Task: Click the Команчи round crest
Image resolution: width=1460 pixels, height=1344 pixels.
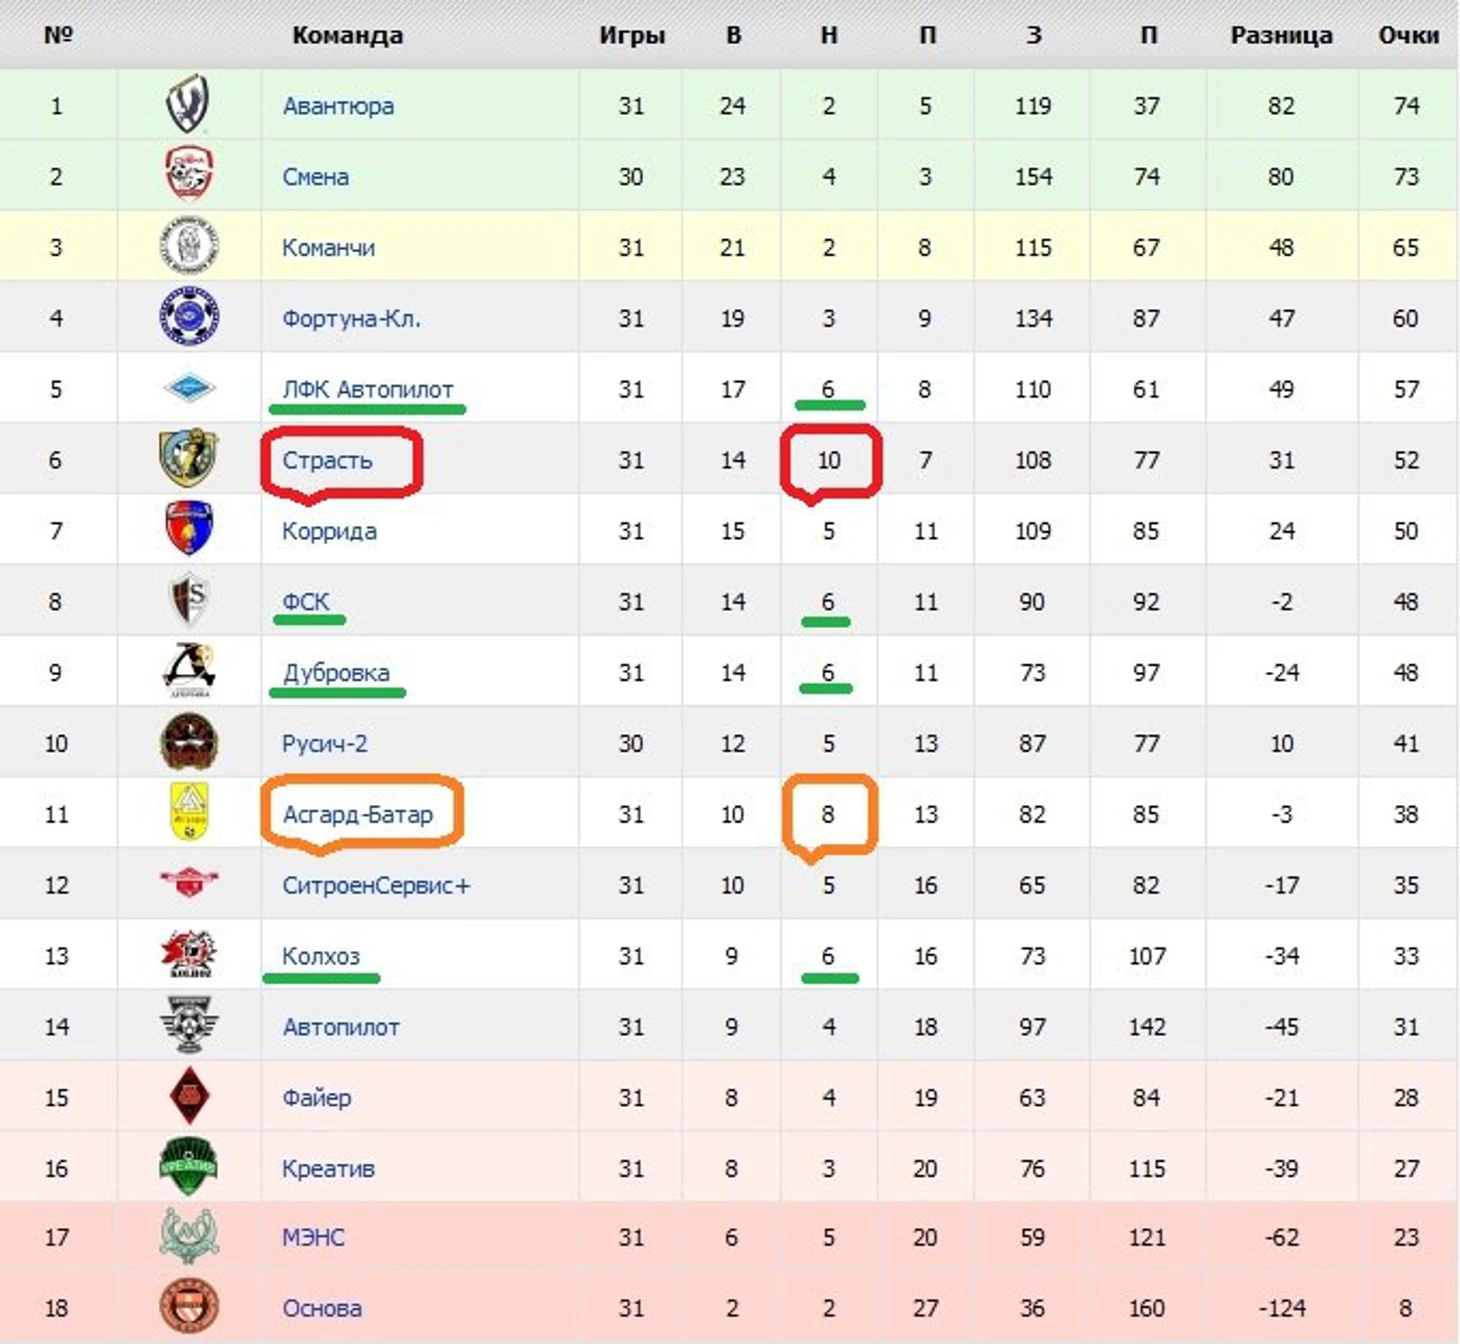Action: (x=189, y=246)
